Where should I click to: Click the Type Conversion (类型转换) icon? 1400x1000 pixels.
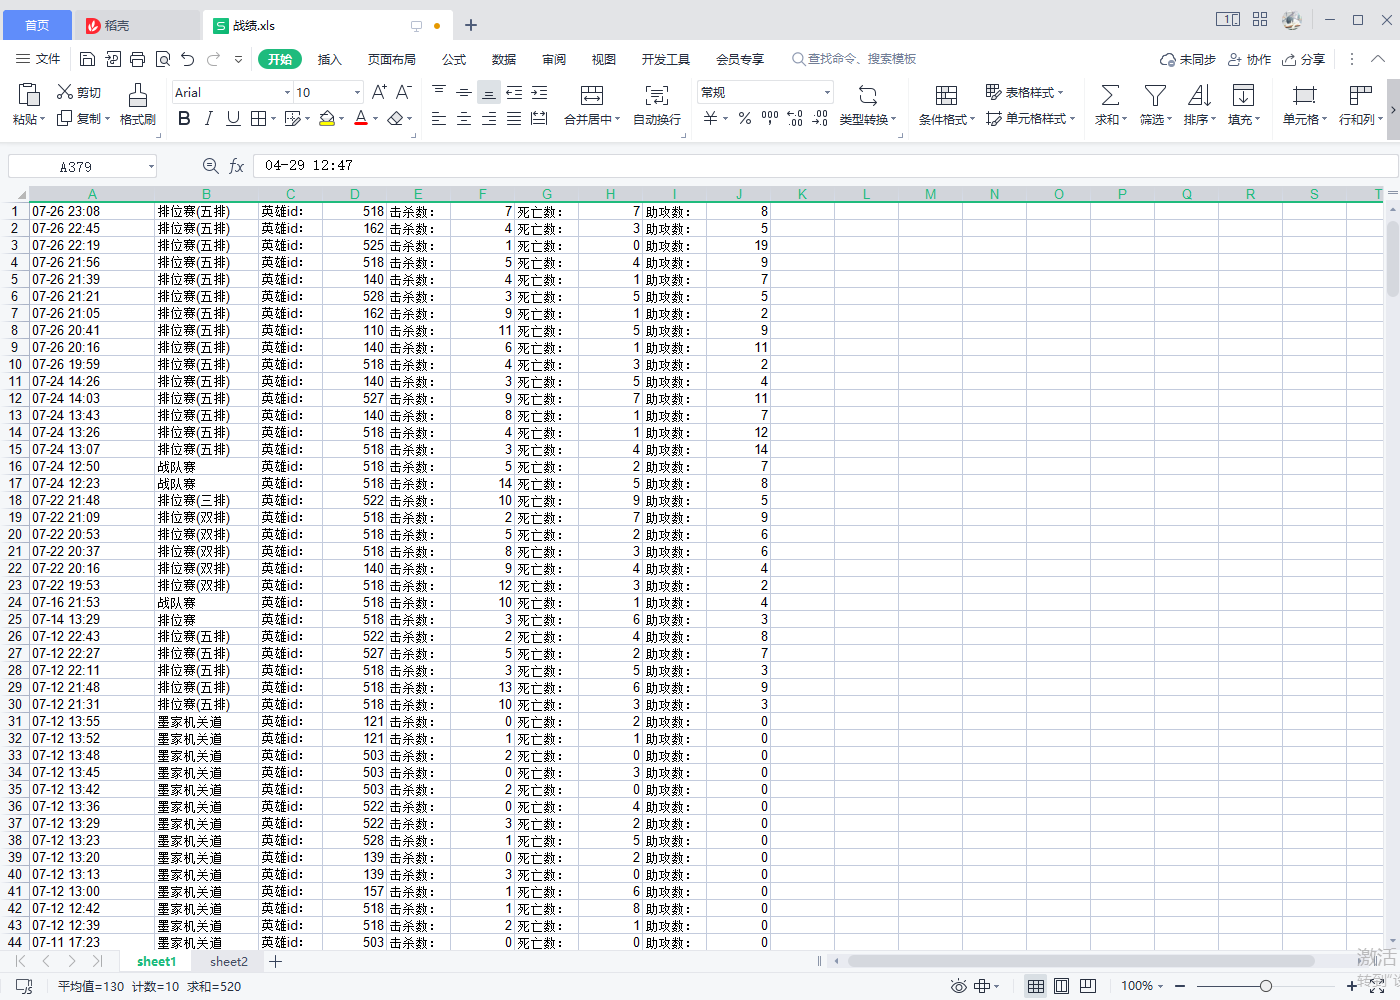click(x=868, y=95)
